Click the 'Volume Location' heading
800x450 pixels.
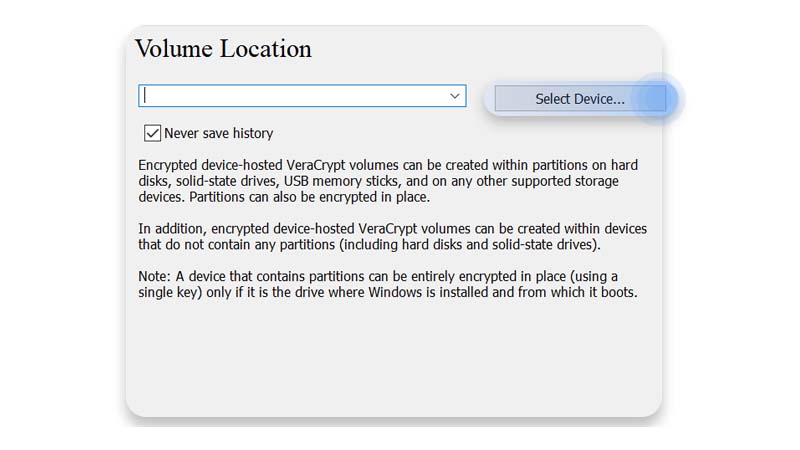click(x=223, y=49)
